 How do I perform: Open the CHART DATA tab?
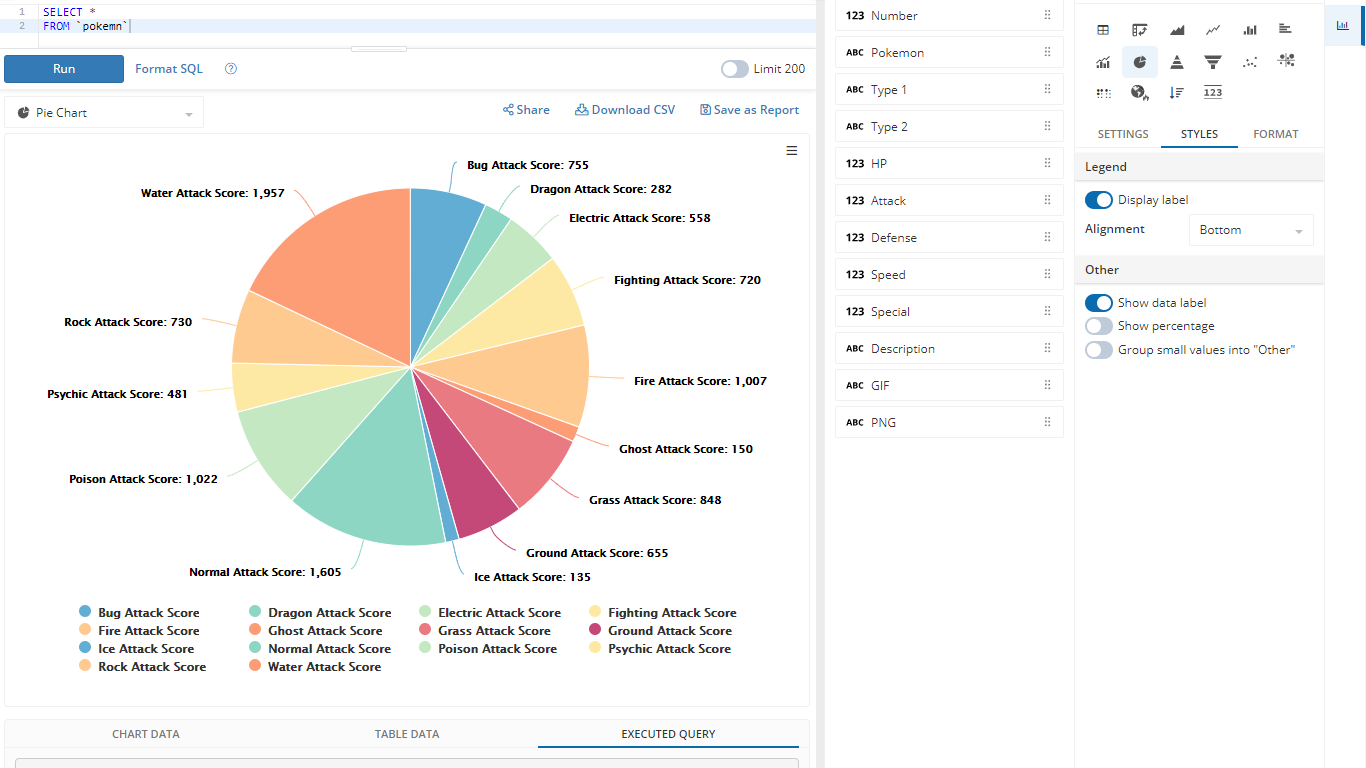point(146,734)
